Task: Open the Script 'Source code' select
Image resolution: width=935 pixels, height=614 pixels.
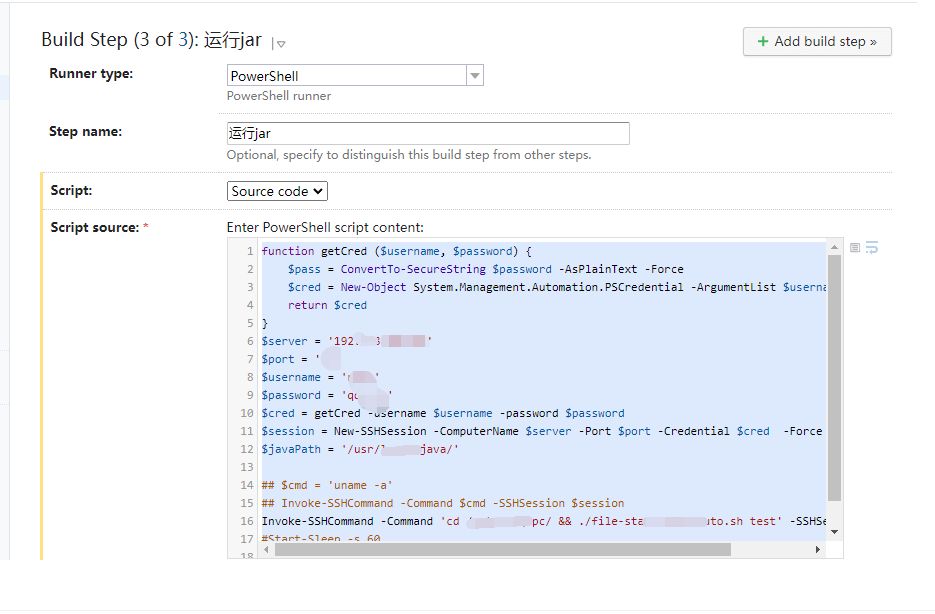Action: click(277, 191)
